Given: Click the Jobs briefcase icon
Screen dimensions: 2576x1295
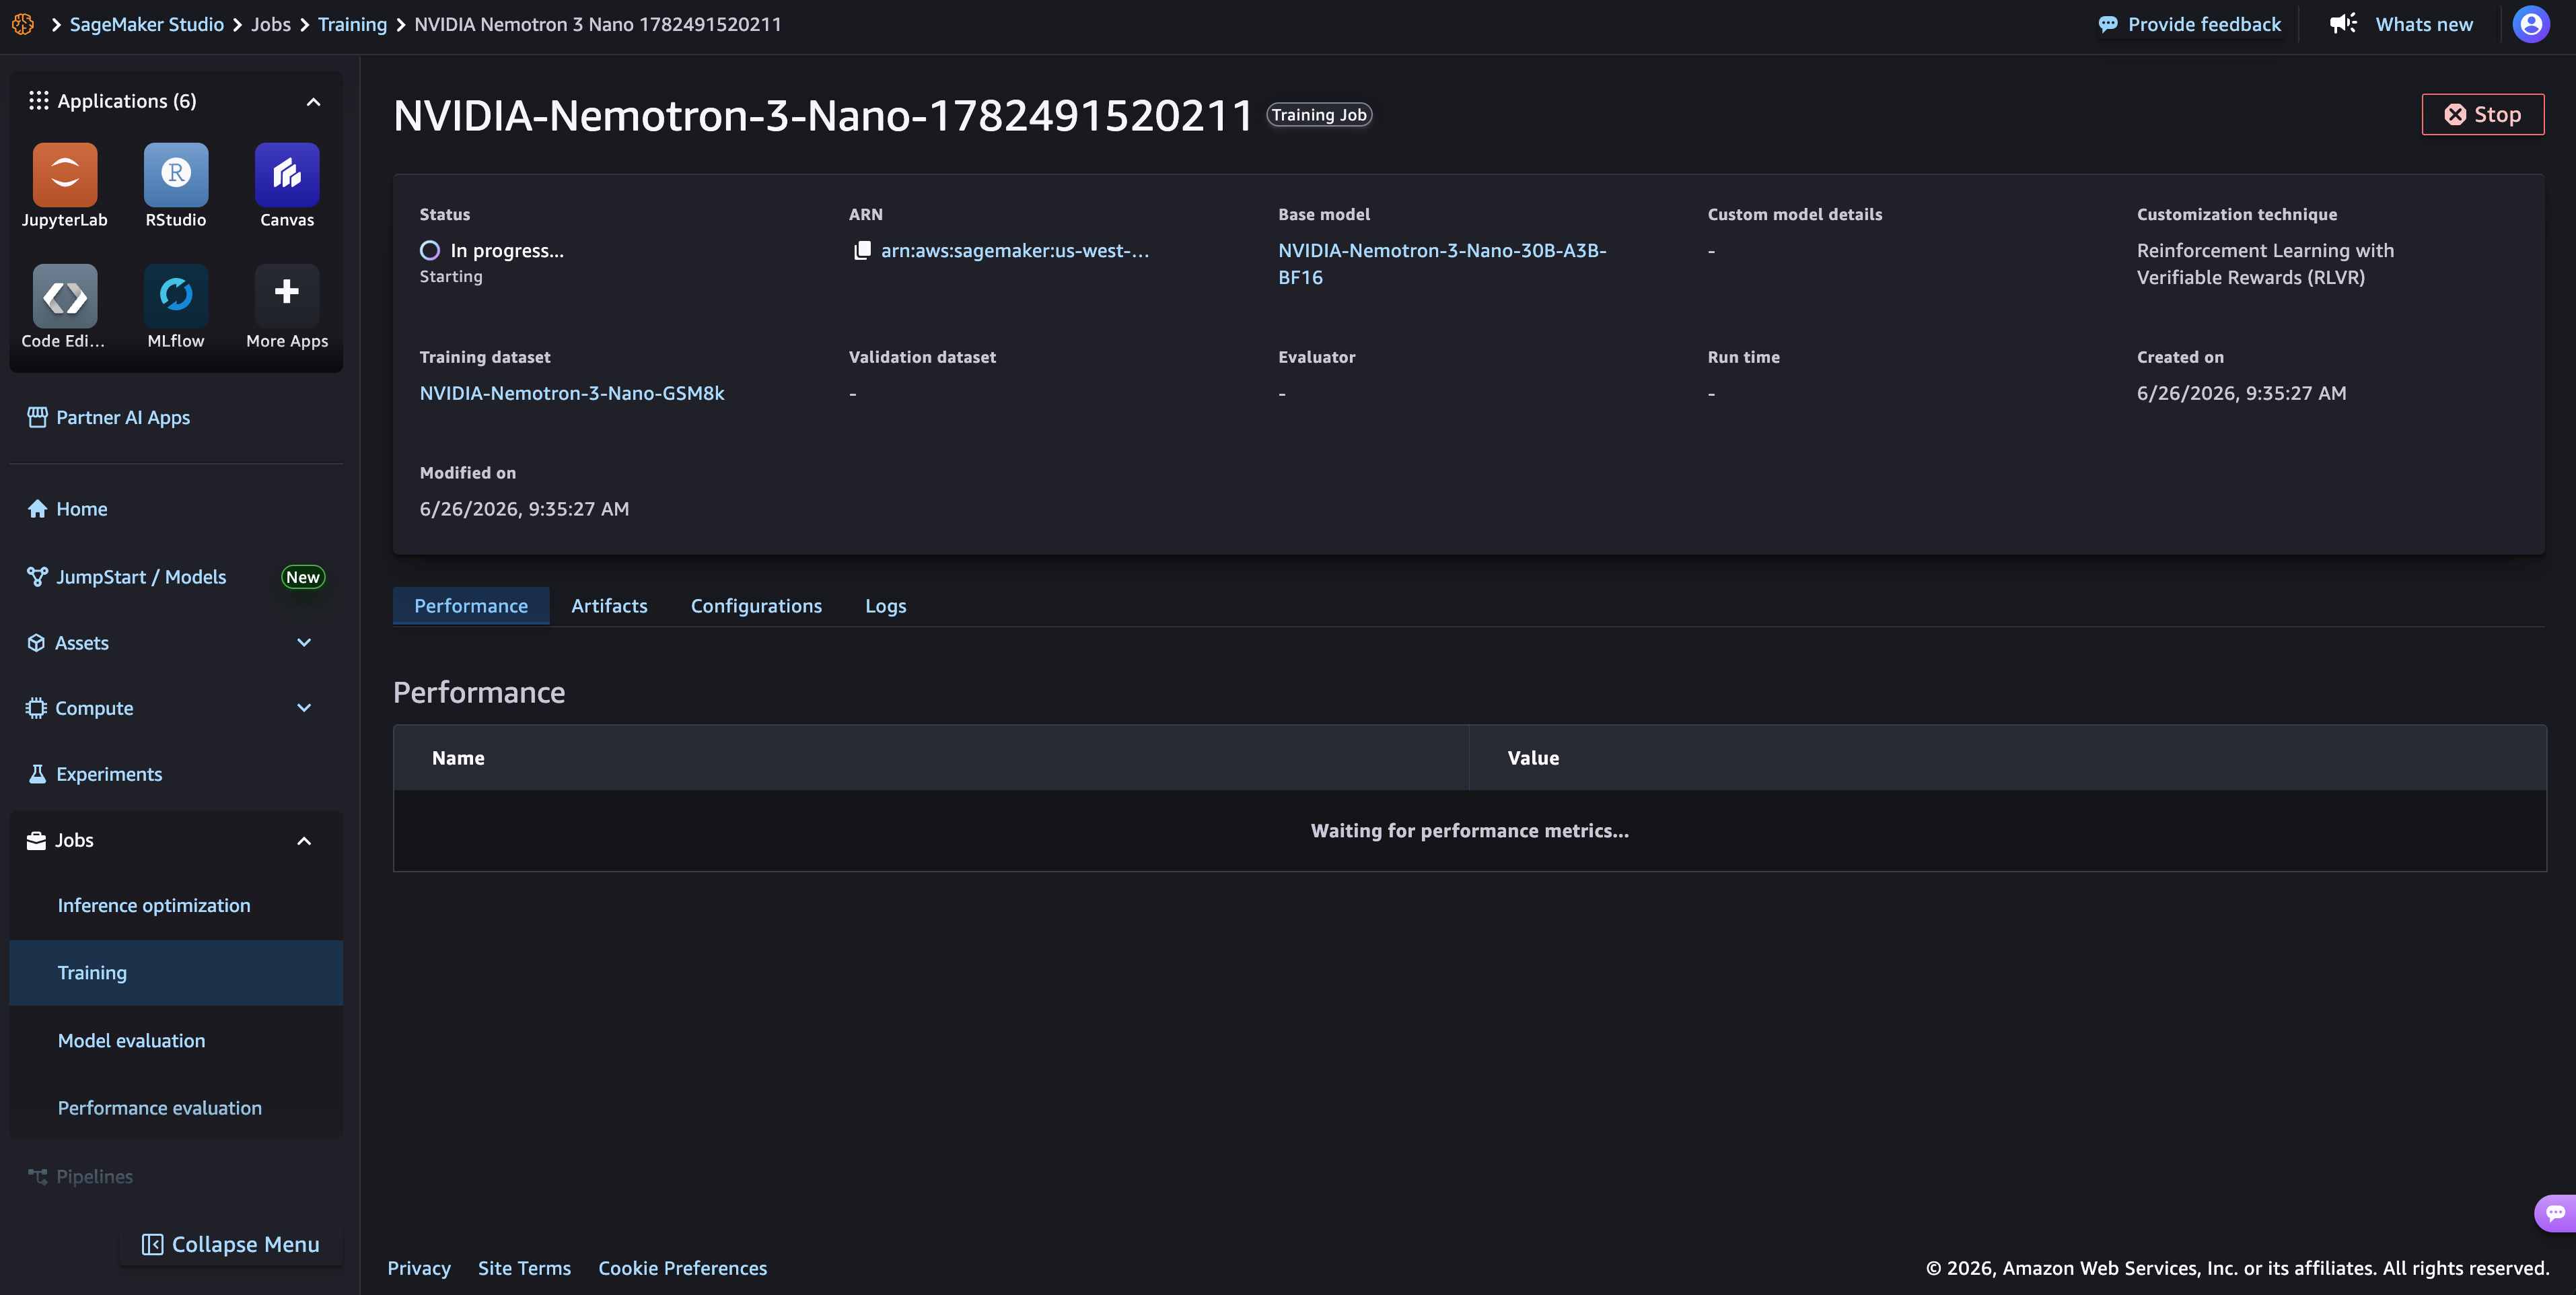Looking at the screenshot, I should click(x=36, y=840).
